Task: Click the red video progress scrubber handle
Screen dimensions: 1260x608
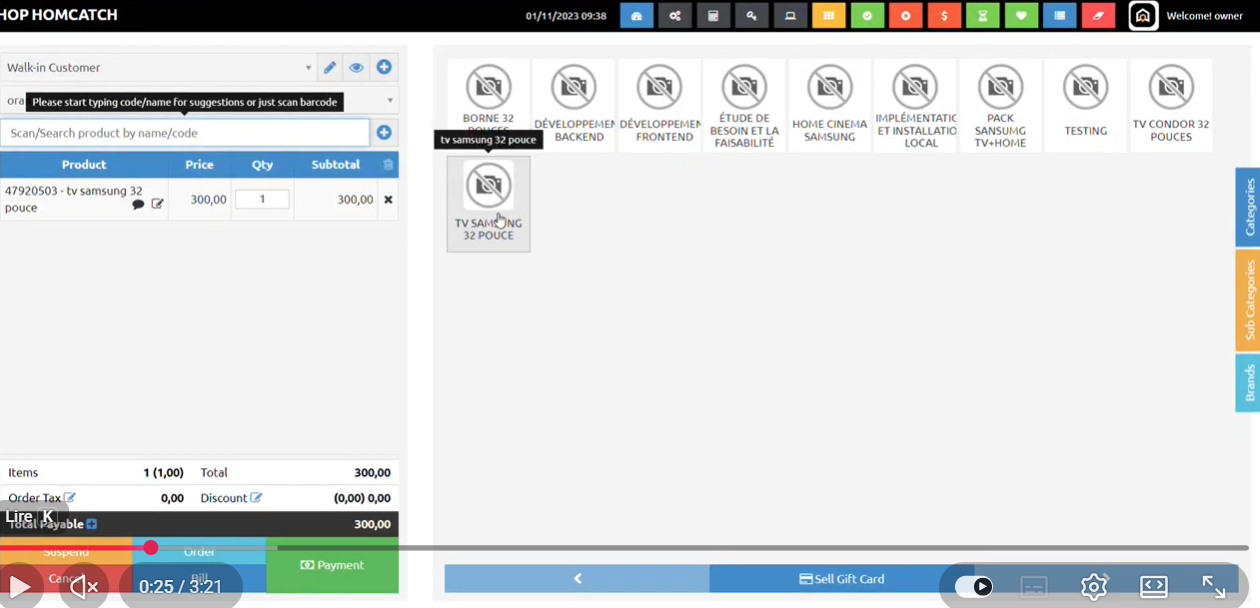Action: point(150,547)
